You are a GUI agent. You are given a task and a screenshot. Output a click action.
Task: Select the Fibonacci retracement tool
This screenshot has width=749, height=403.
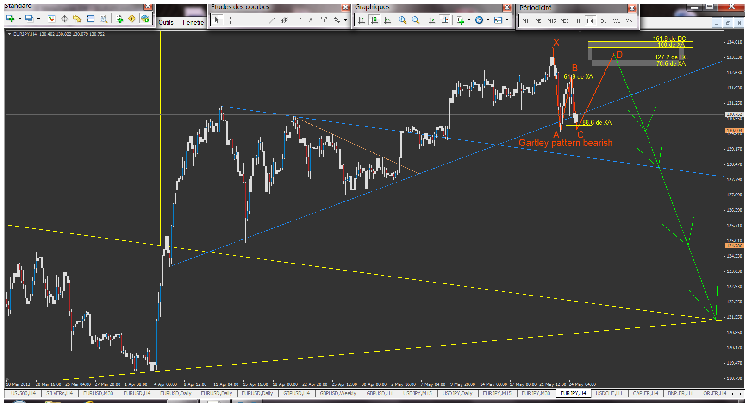pyautogui.click(x=300, y=21)
